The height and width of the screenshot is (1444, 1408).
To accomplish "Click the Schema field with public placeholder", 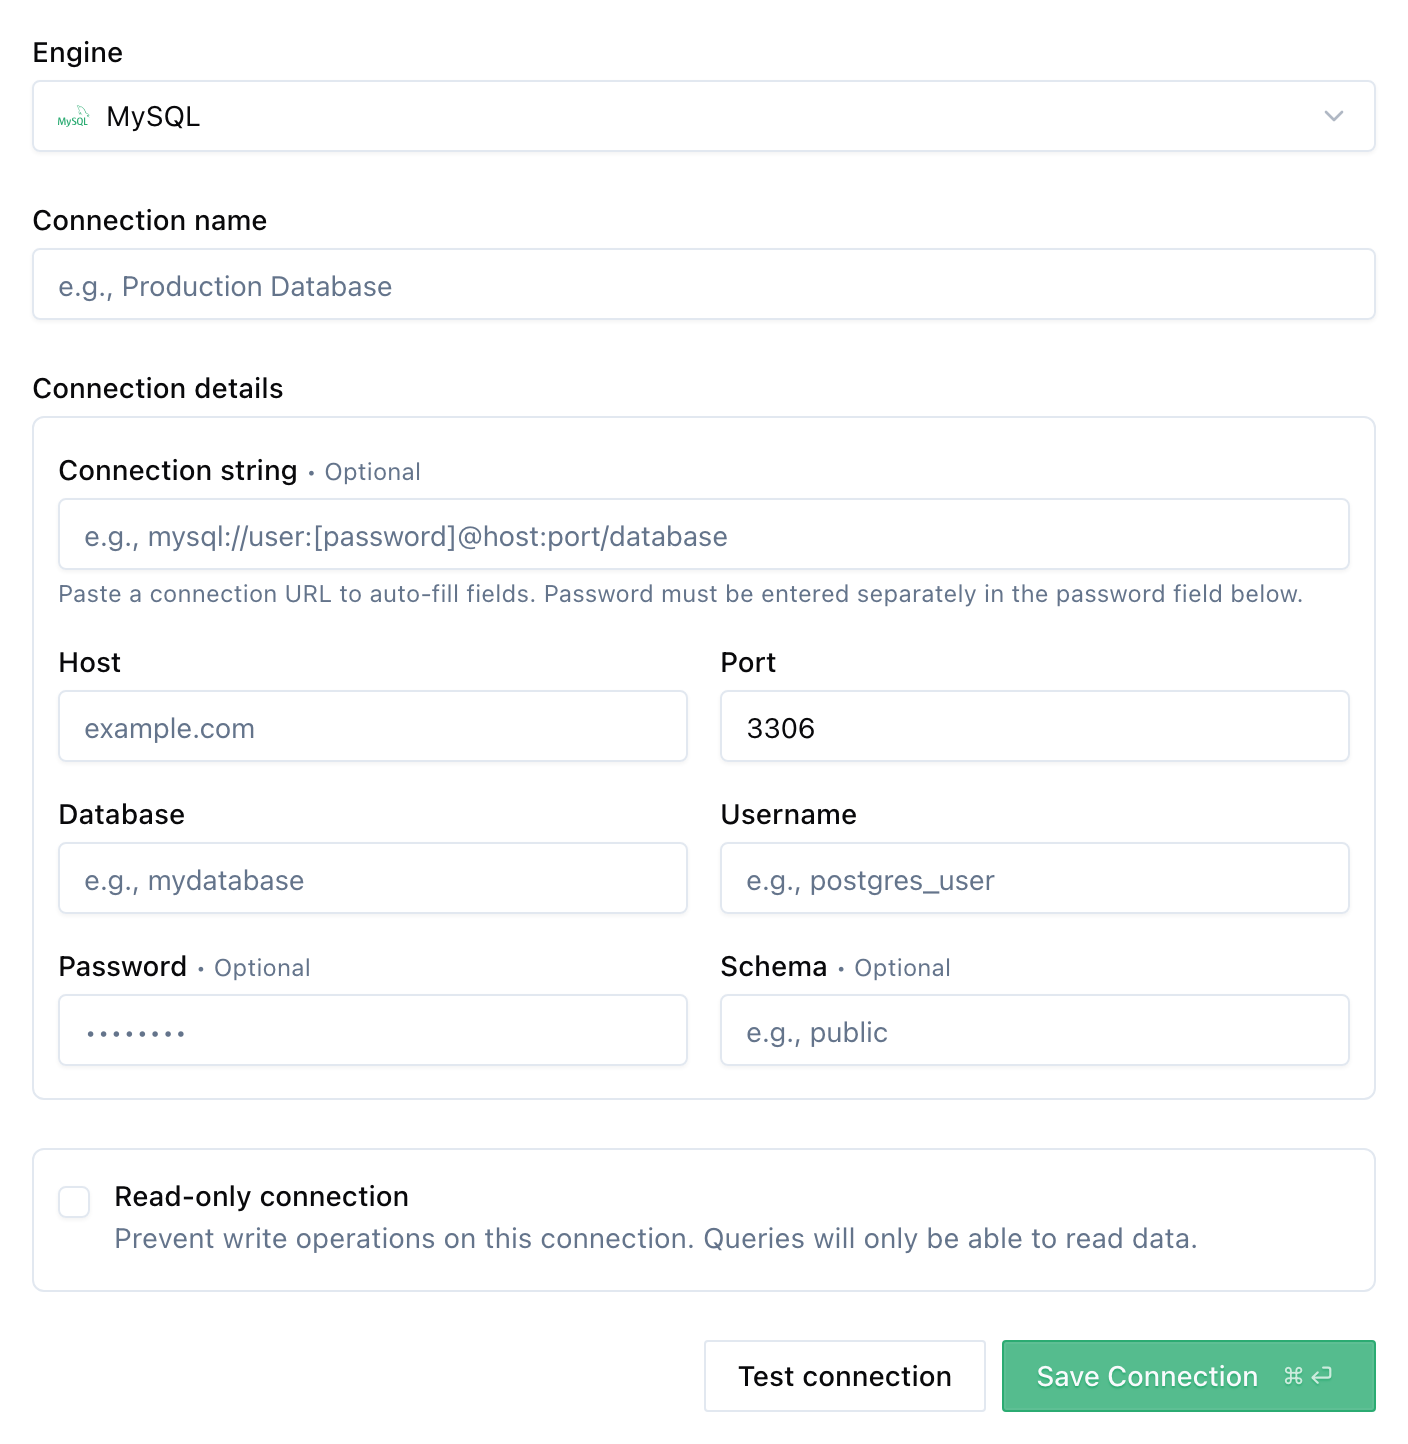I will point(1034,1030).
